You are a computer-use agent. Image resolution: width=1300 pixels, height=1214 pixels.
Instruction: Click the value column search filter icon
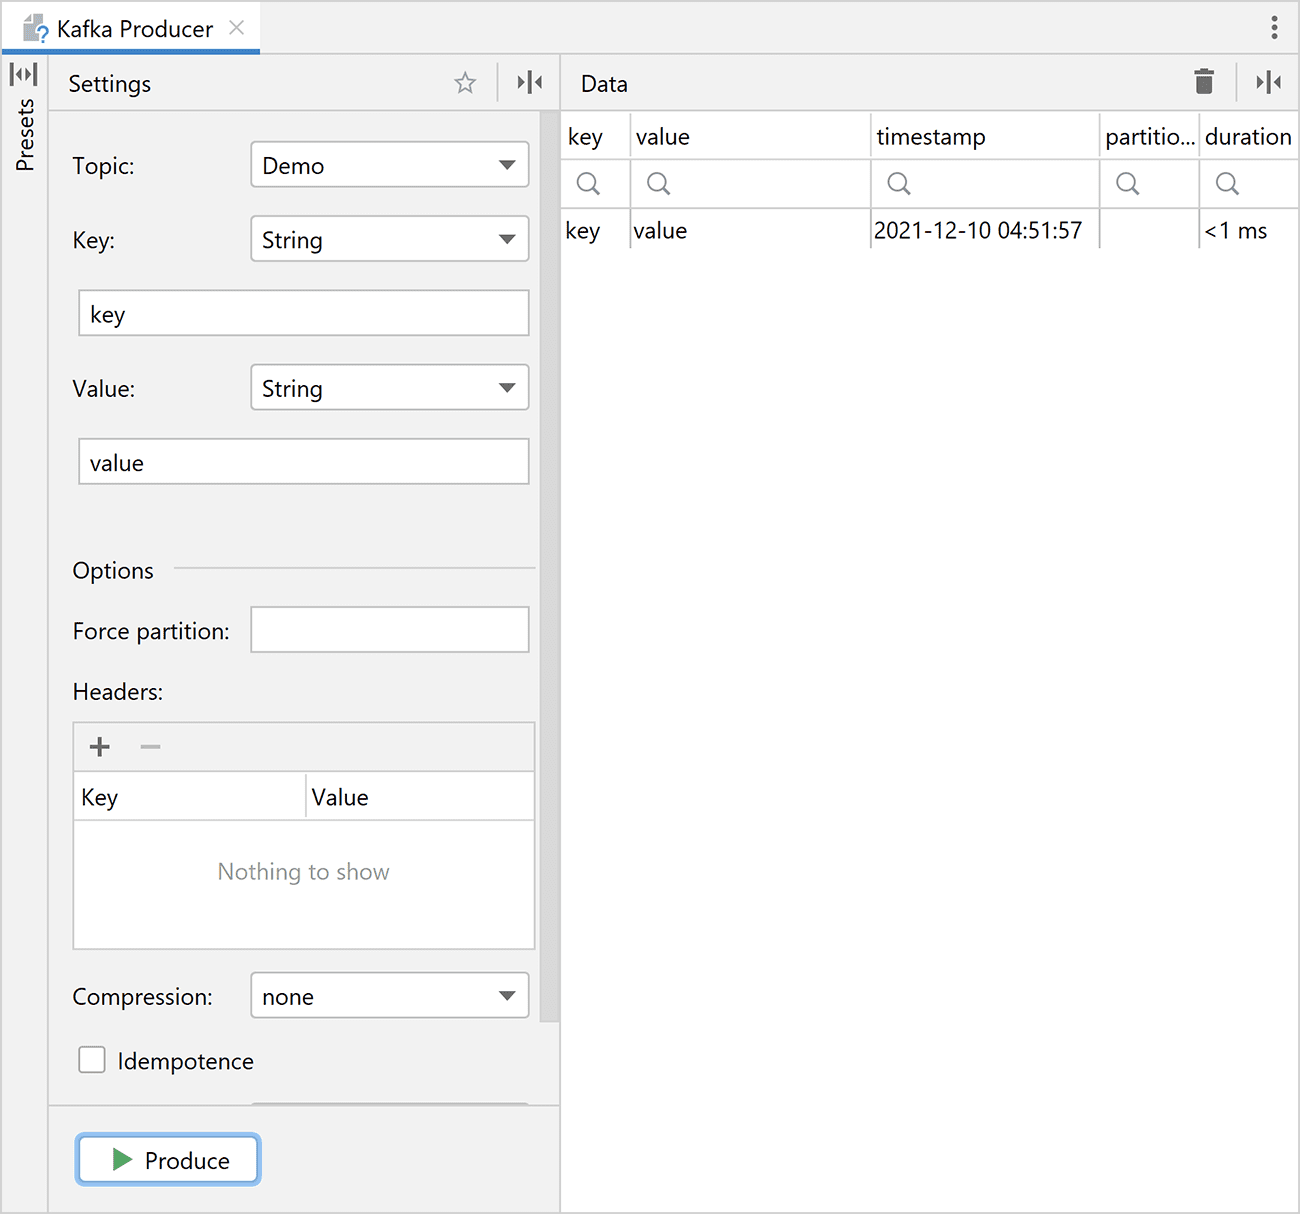coord(658,184)
